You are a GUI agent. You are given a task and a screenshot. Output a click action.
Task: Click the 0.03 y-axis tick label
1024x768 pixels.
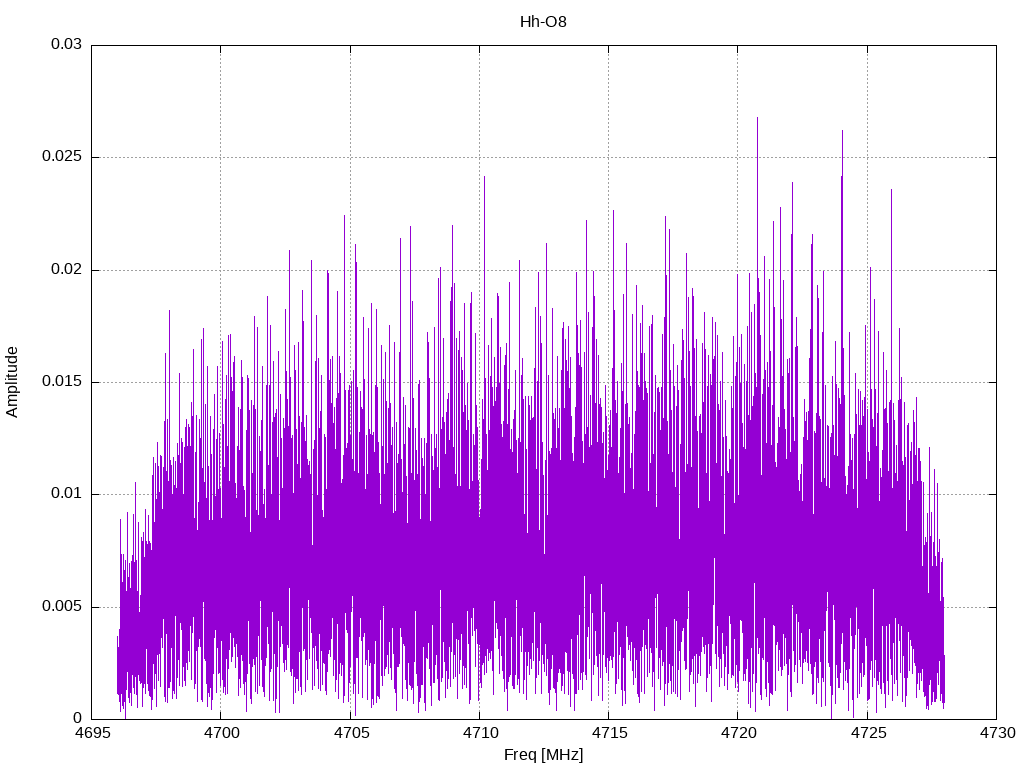click(67, 44)
